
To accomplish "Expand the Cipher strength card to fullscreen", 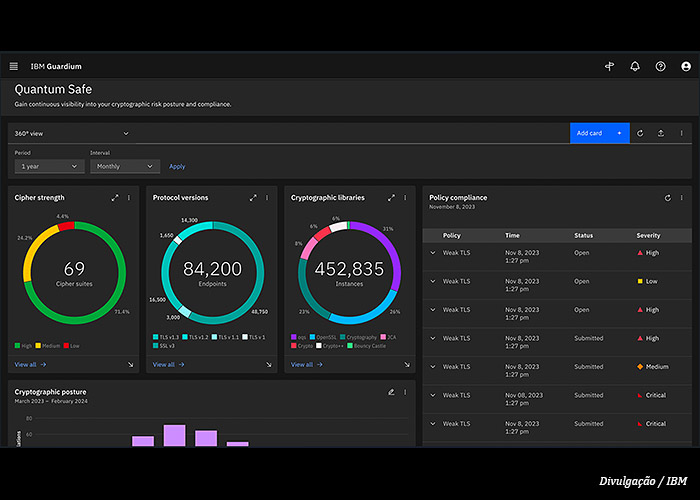I will (x=115, y=197).
